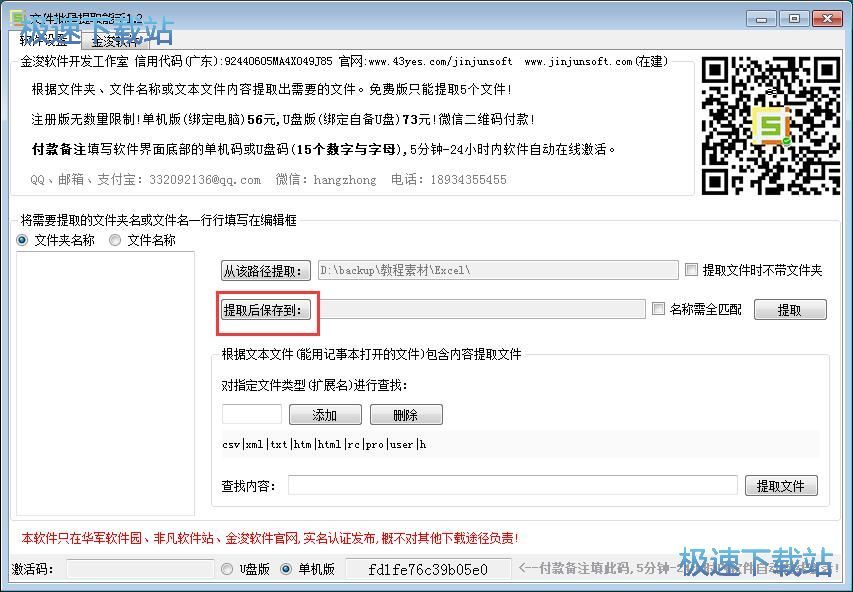853x592 pixels.
Task: Click the machine code fd1fe76c39b05e0 field
Action: tap(428, 569)
